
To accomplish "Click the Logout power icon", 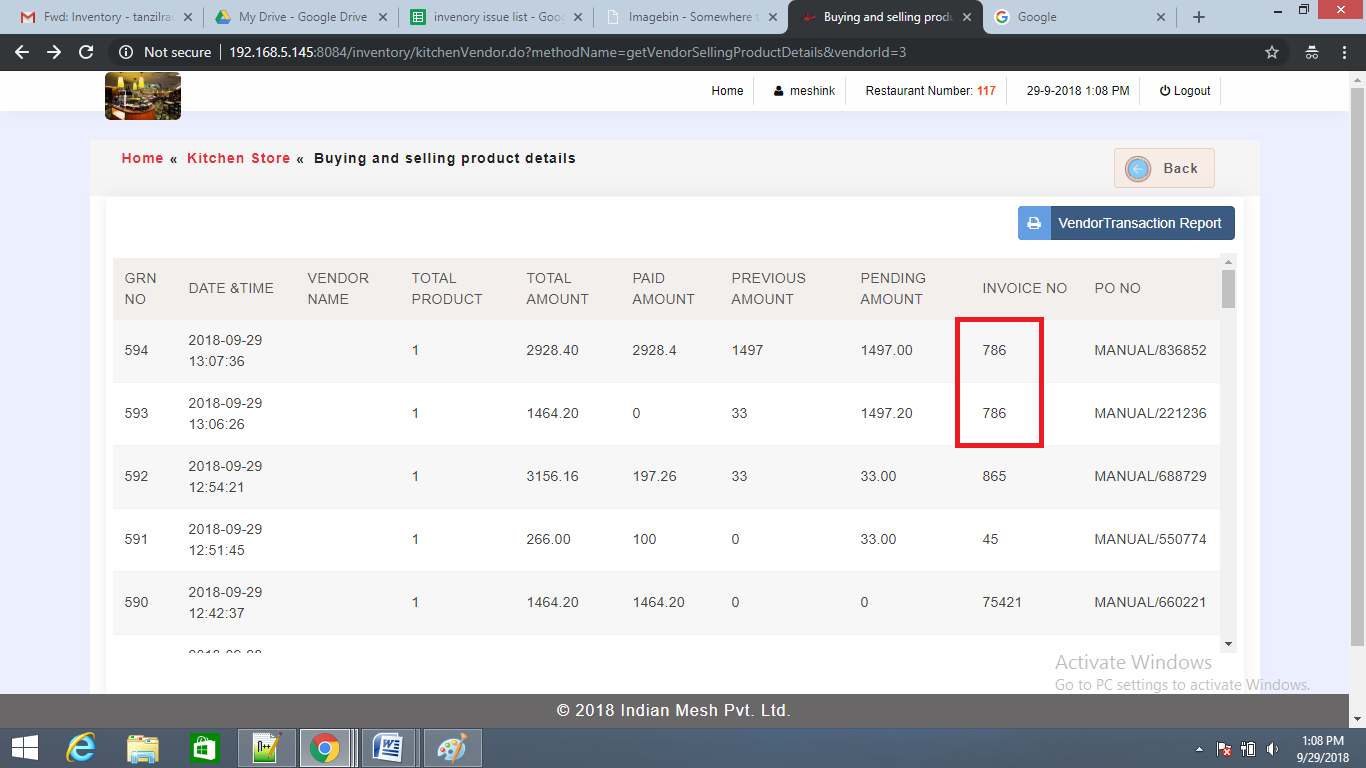I will pos(1165,91).
